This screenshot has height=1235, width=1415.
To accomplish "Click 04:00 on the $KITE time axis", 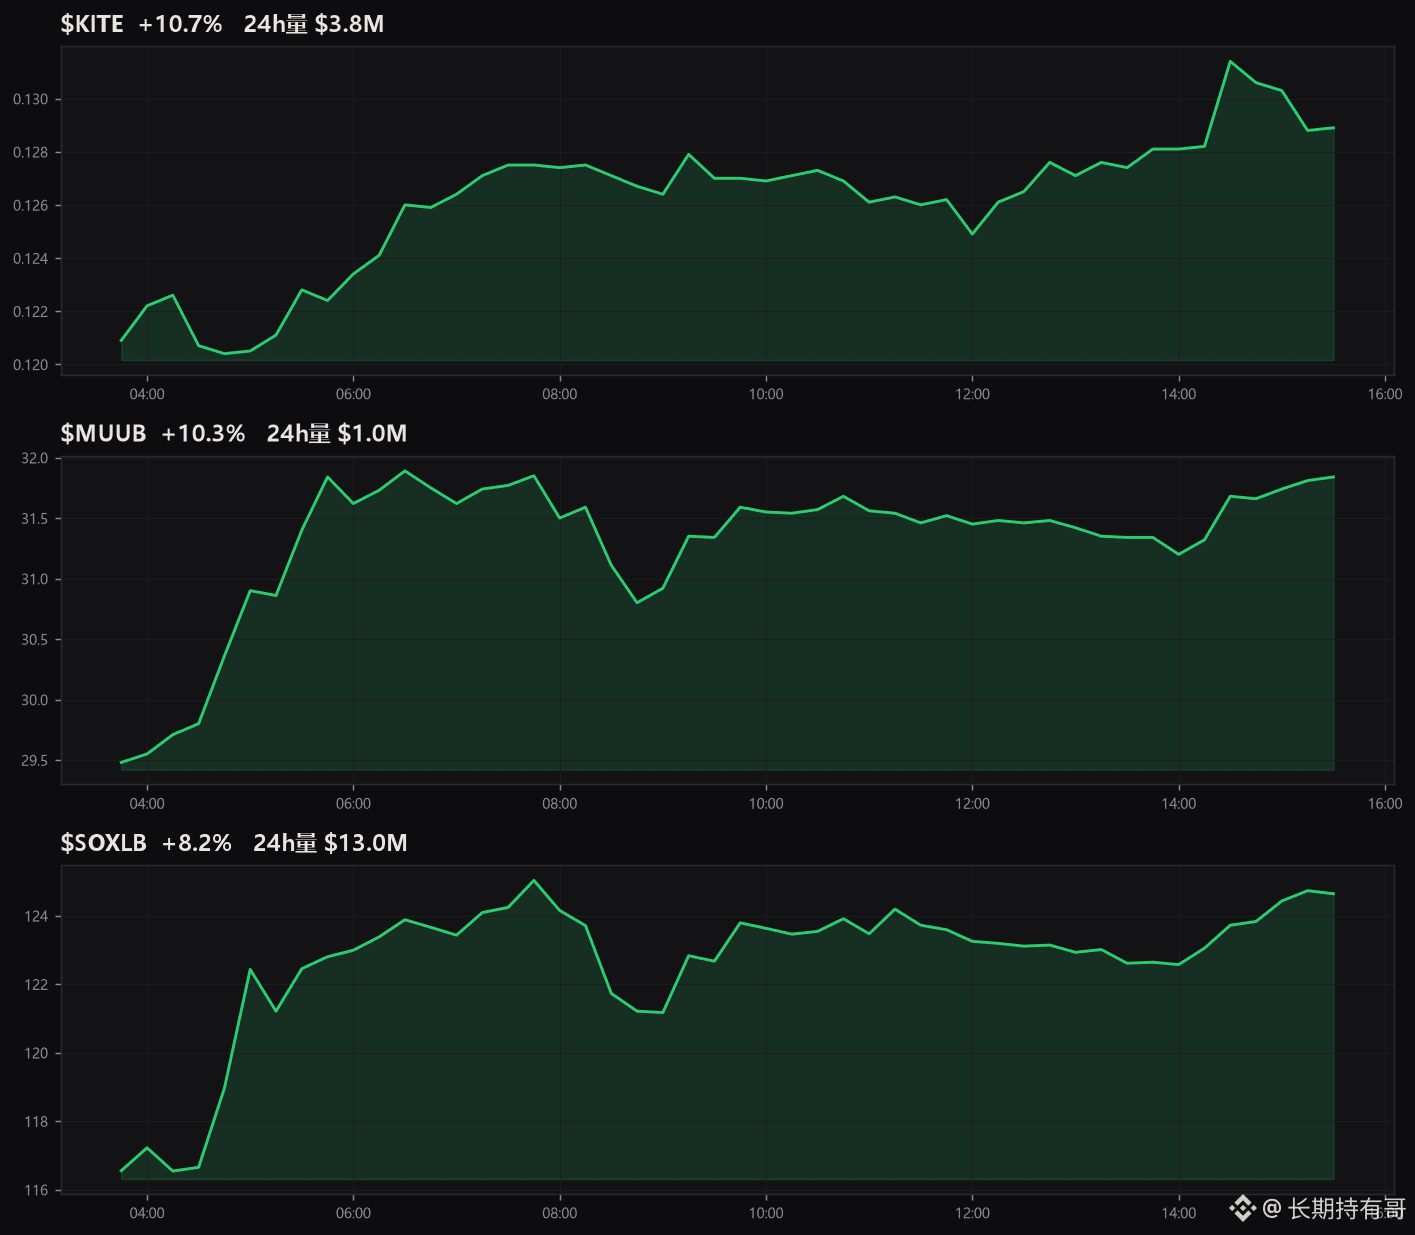I will tap(147, 394).
